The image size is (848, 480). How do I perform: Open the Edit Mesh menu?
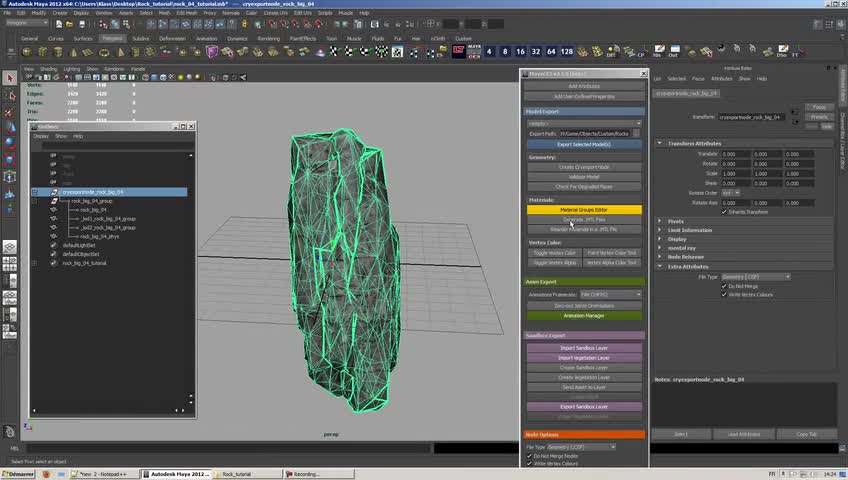coord(187,13)
